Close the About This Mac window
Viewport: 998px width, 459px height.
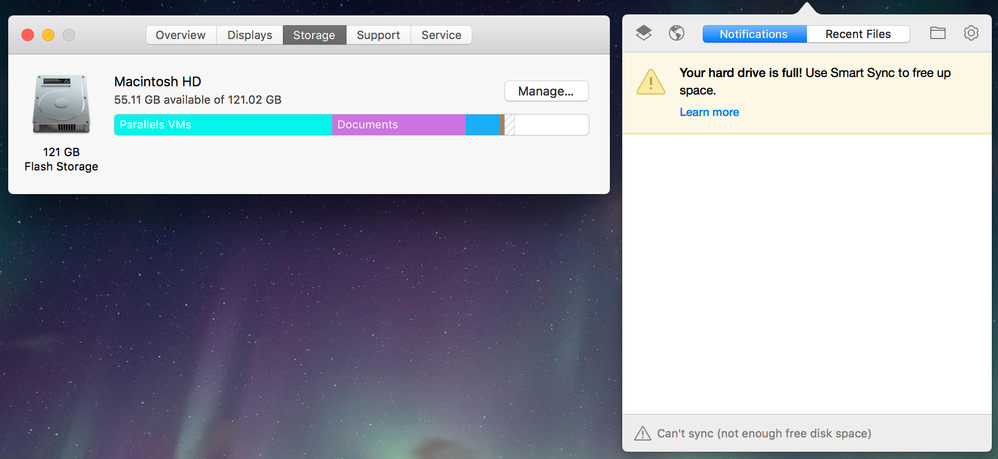[28, 35]
